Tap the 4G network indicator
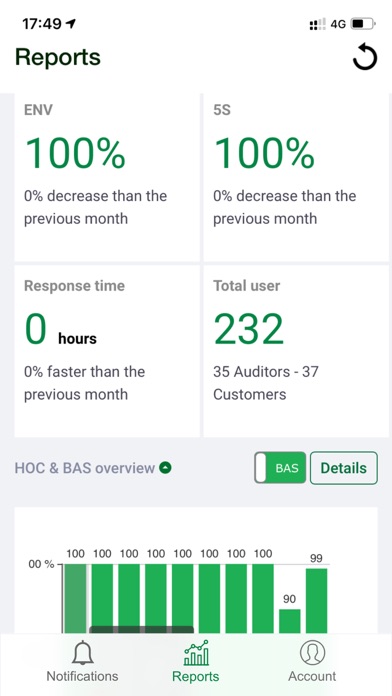 coord(338,24)
